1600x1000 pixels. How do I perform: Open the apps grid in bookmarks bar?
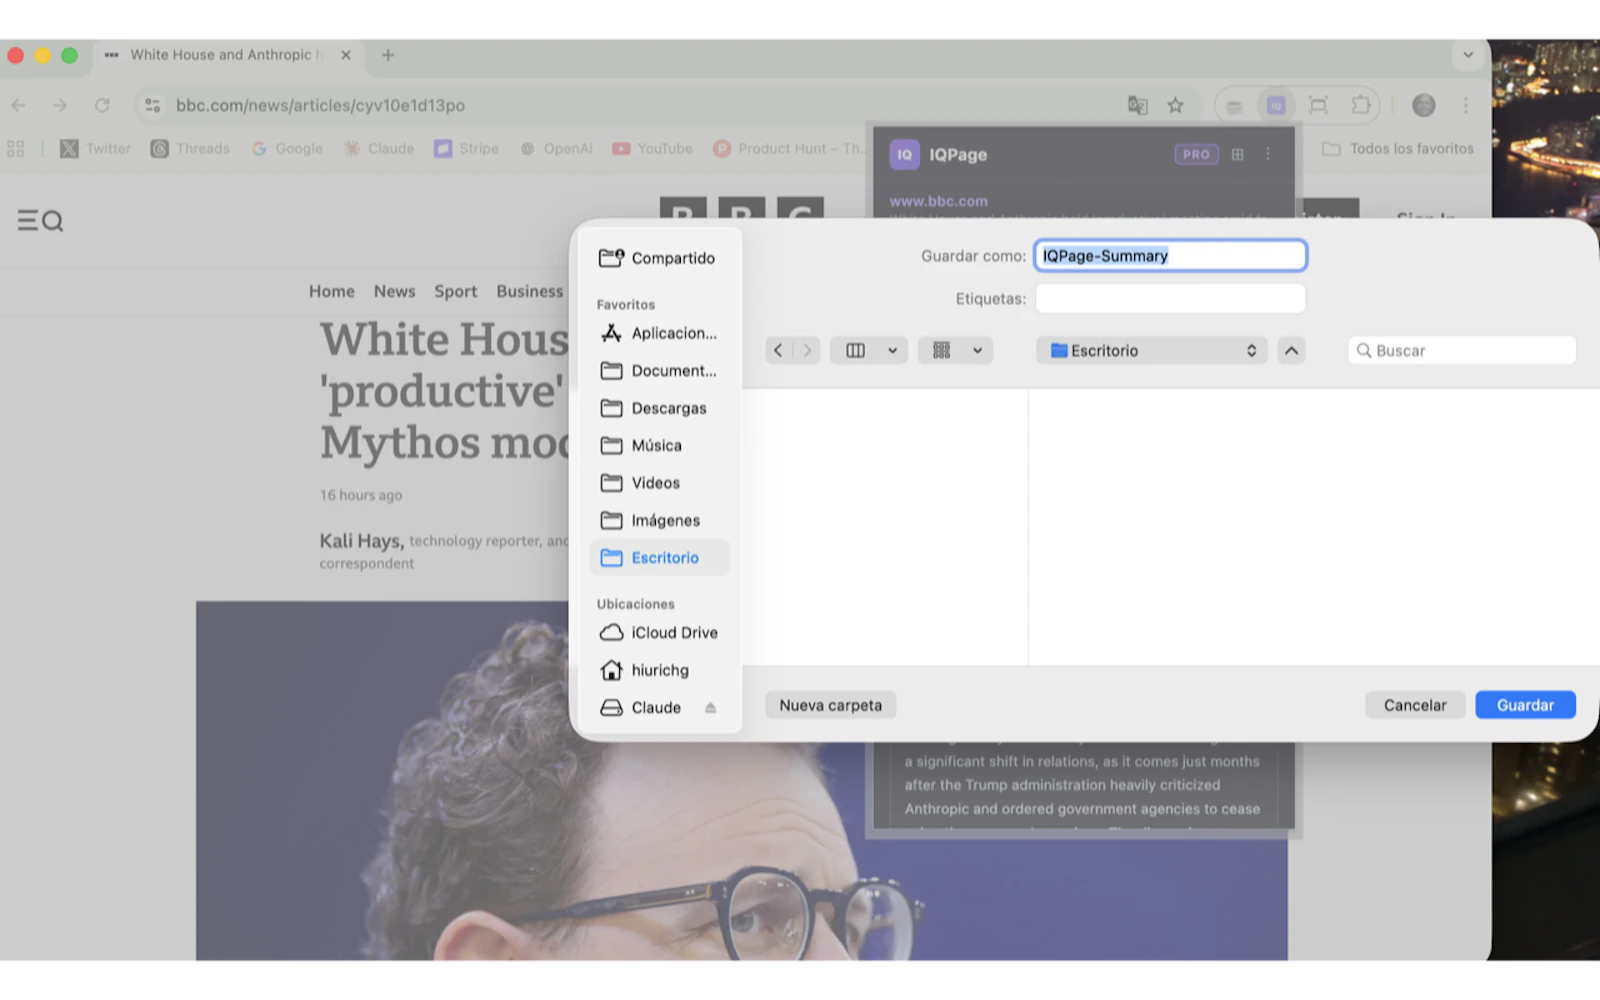click(16, 148)
